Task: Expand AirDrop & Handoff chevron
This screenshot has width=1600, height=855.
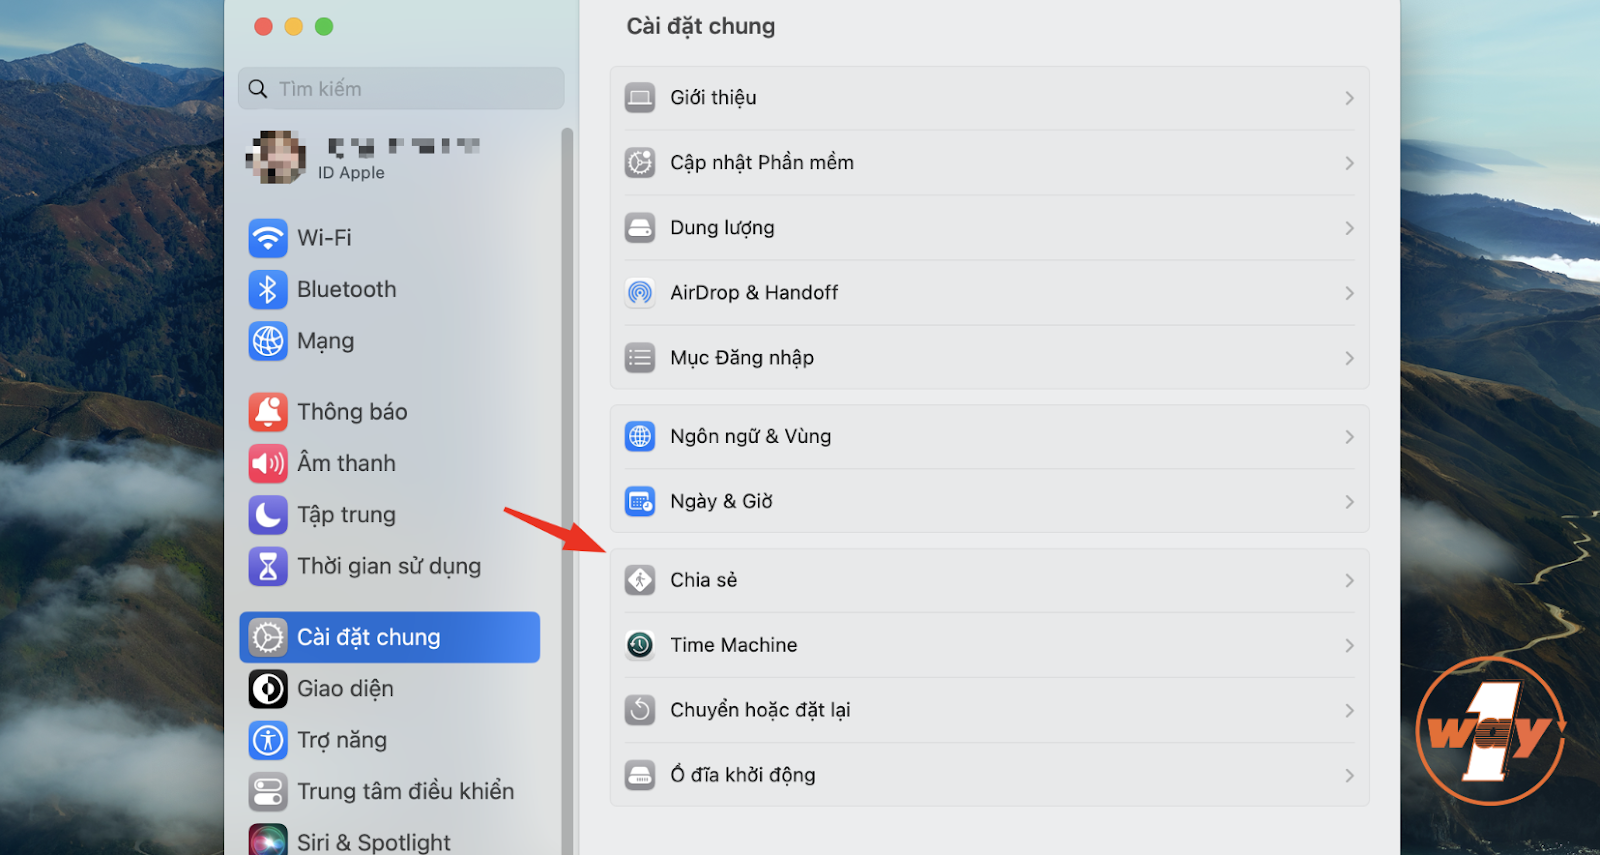Action: pos(1349,293)
